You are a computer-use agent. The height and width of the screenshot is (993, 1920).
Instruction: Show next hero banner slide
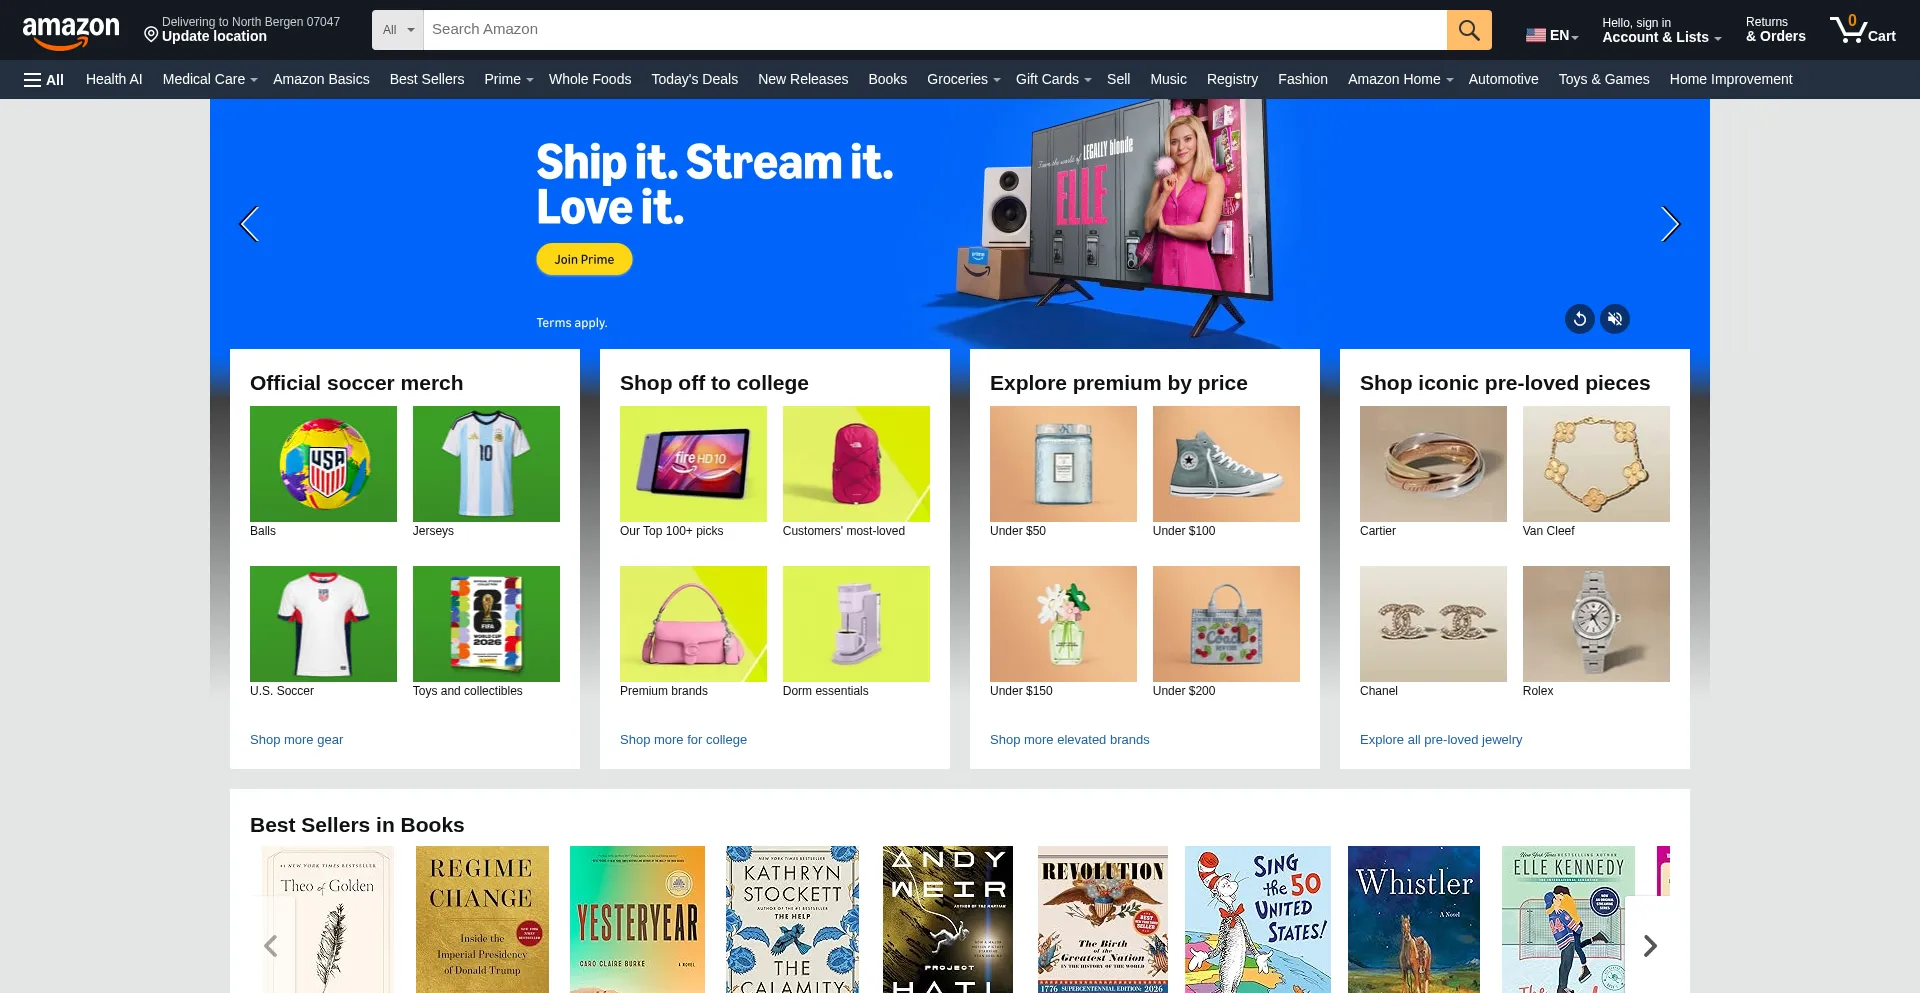[1670, 224]
